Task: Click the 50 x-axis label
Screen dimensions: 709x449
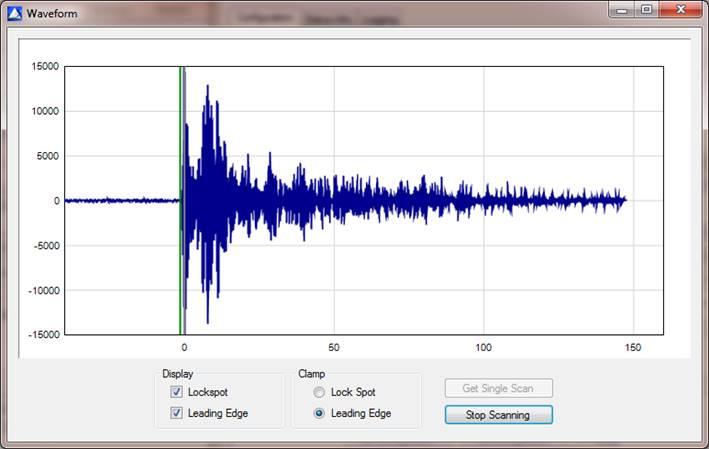Action: 334,347
